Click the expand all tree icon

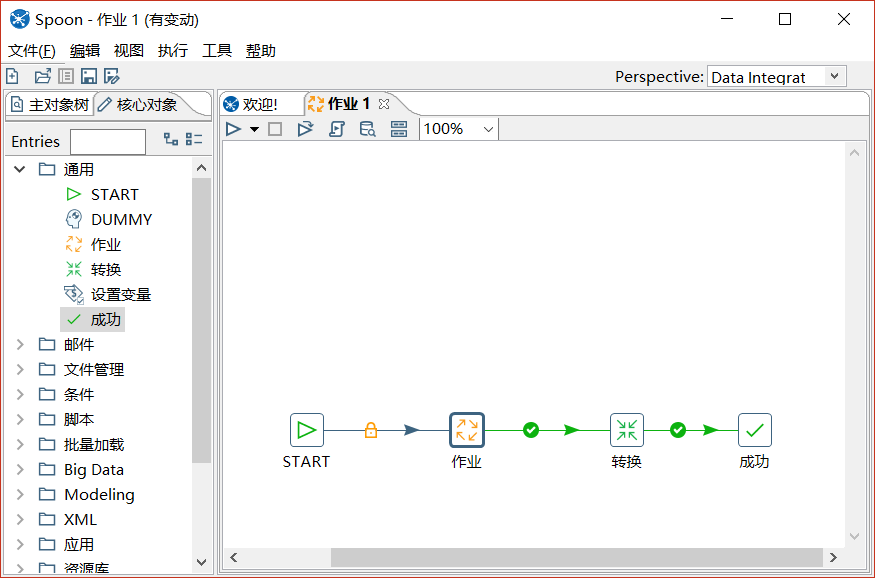tap(171, 139)
